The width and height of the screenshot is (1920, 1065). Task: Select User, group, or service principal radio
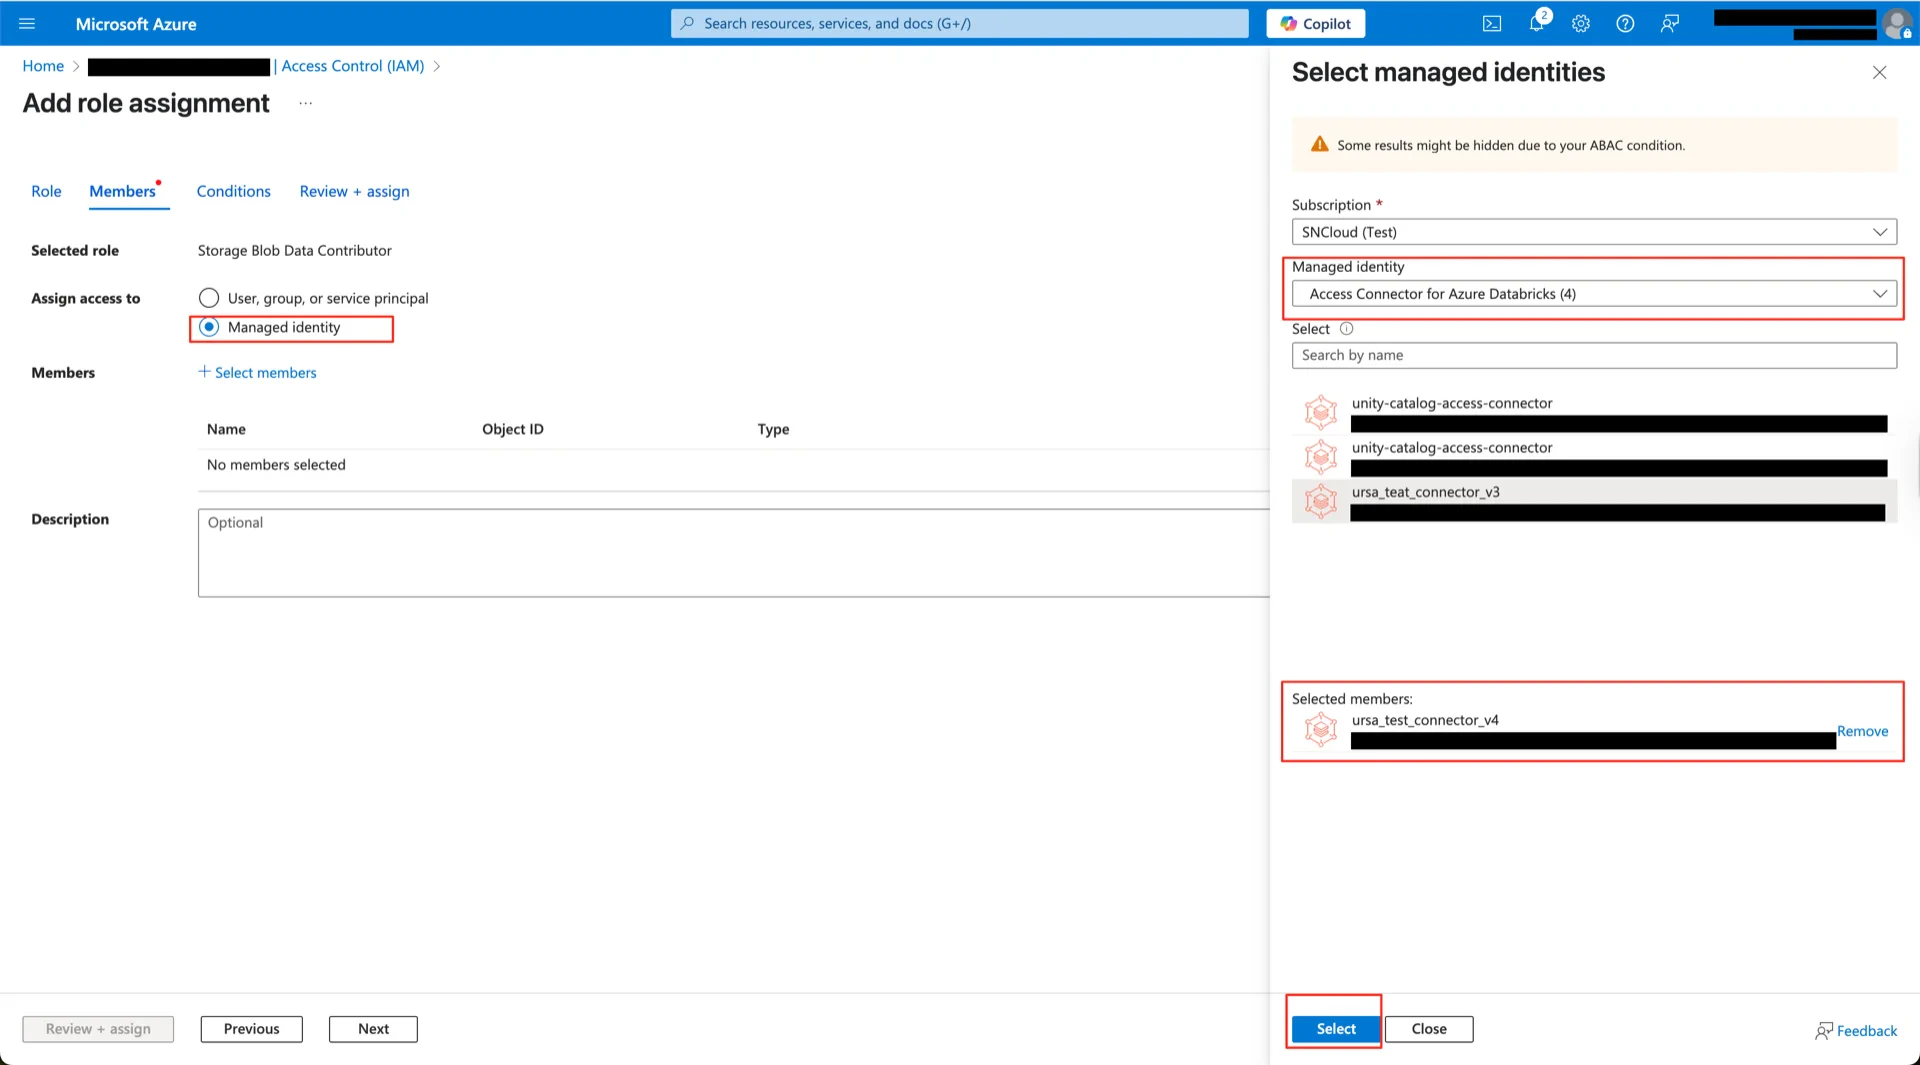209,298
